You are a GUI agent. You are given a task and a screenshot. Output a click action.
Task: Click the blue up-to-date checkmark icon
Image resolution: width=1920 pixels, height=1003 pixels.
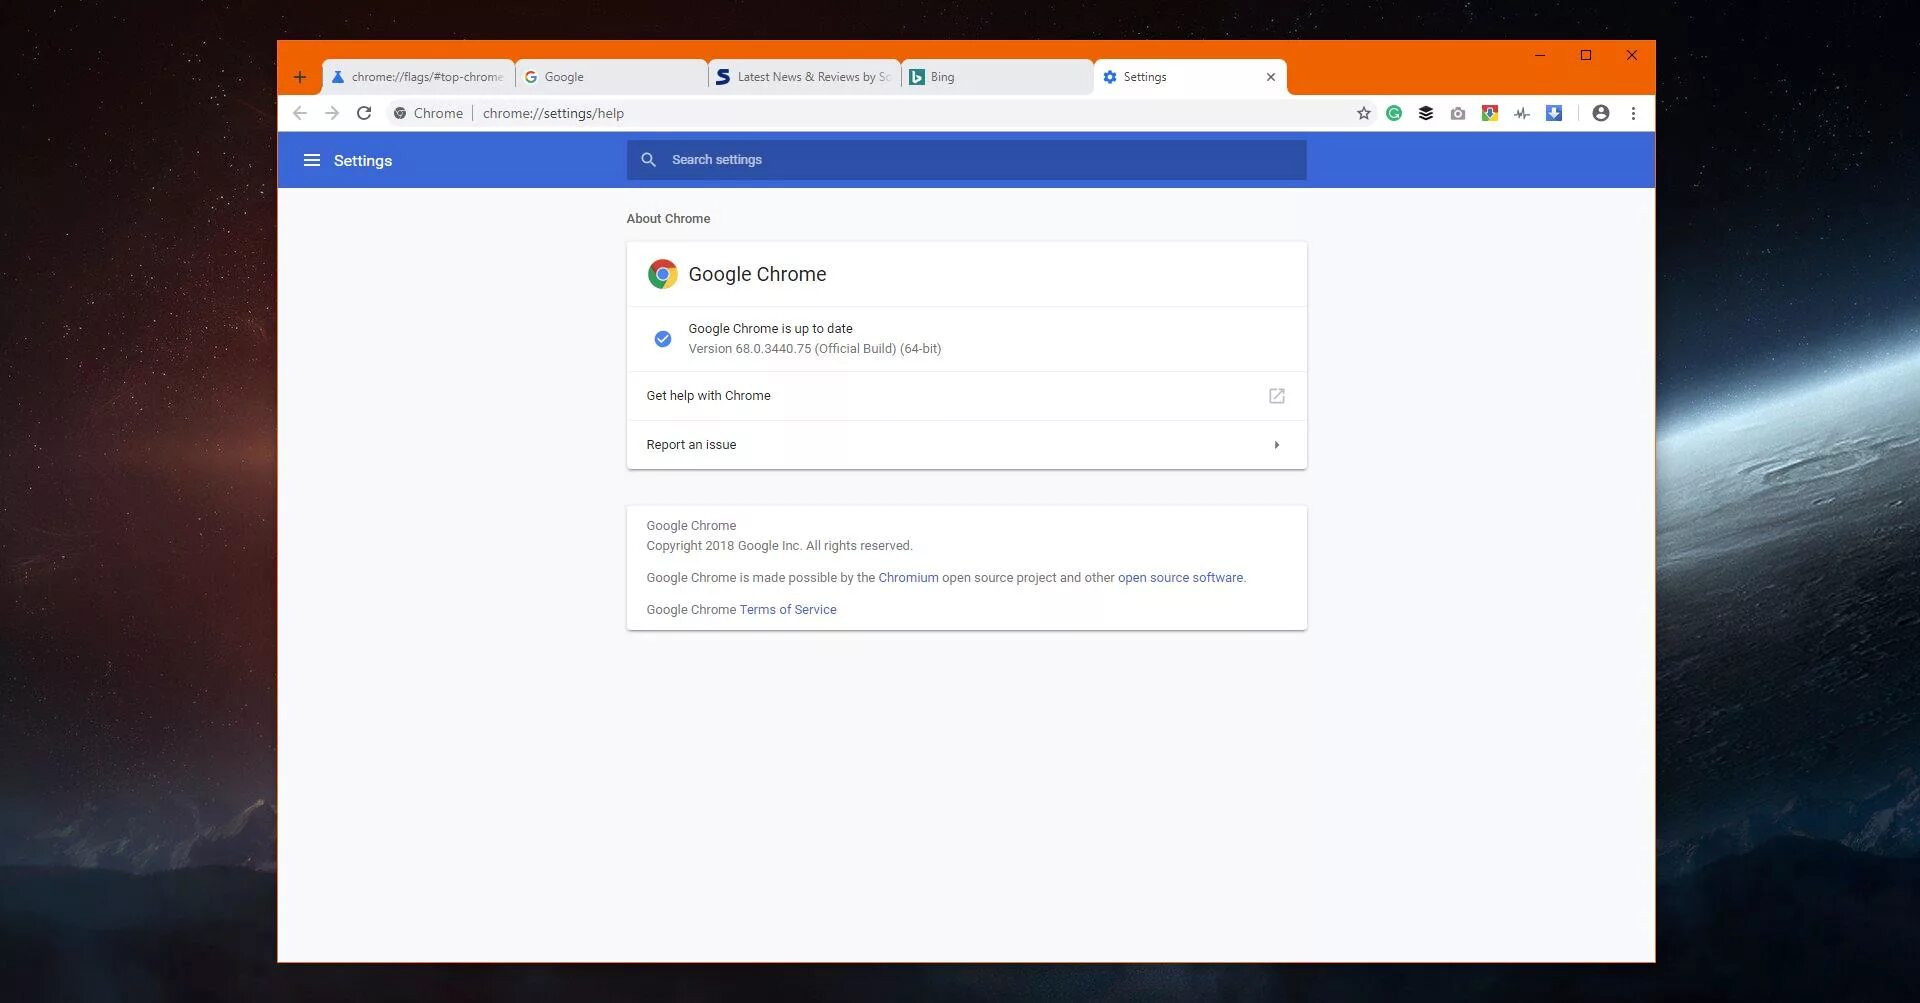pos(662,339)
